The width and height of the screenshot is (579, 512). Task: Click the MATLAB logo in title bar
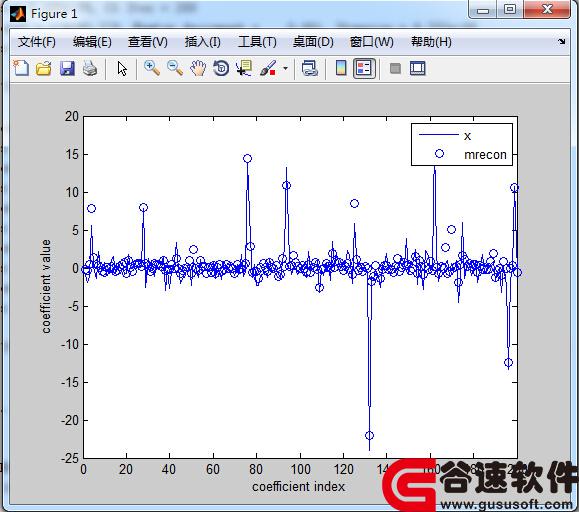(18, 14)
